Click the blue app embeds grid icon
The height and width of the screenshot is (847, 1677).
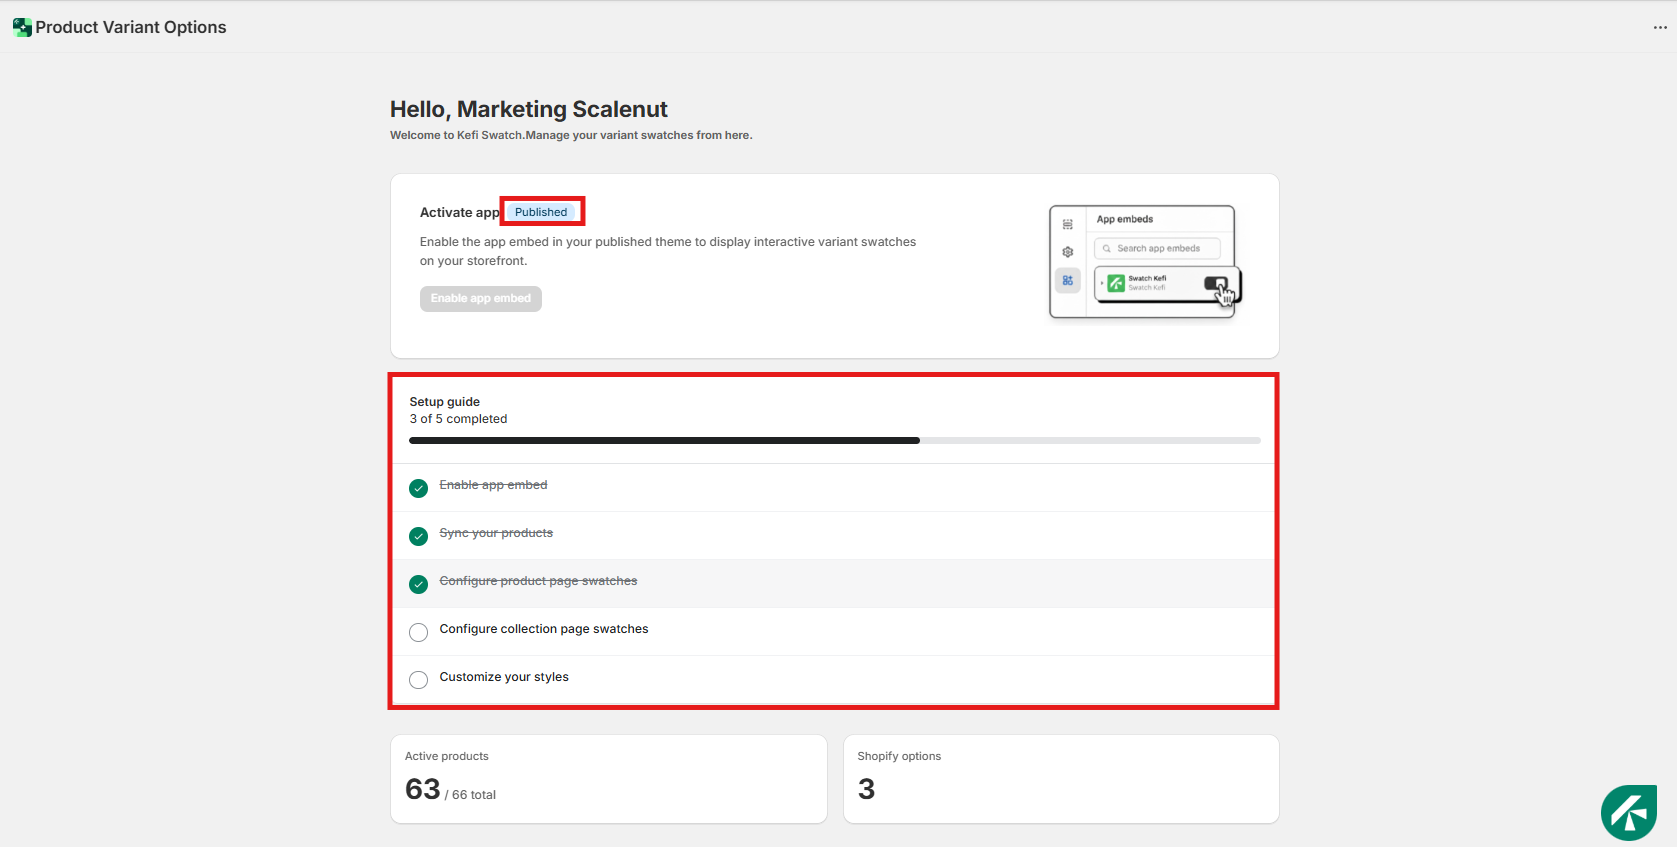[x=1068, y=281]
